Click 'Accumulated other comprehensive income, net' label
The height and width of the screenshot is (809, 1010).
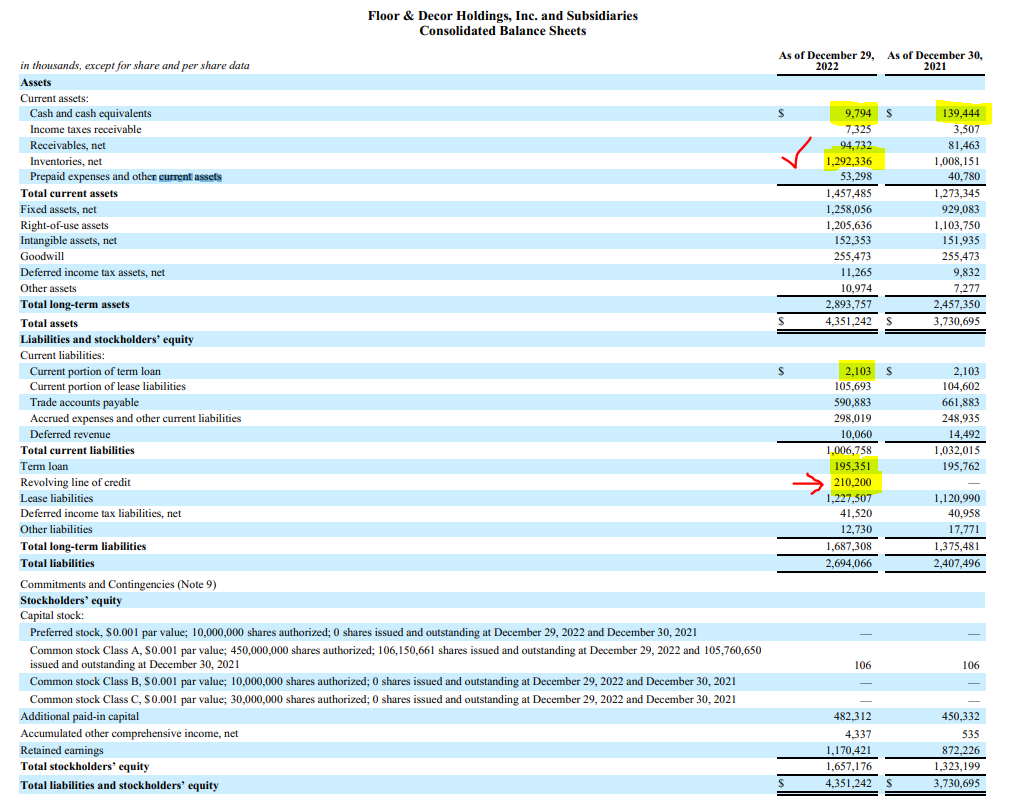(129, 734)
